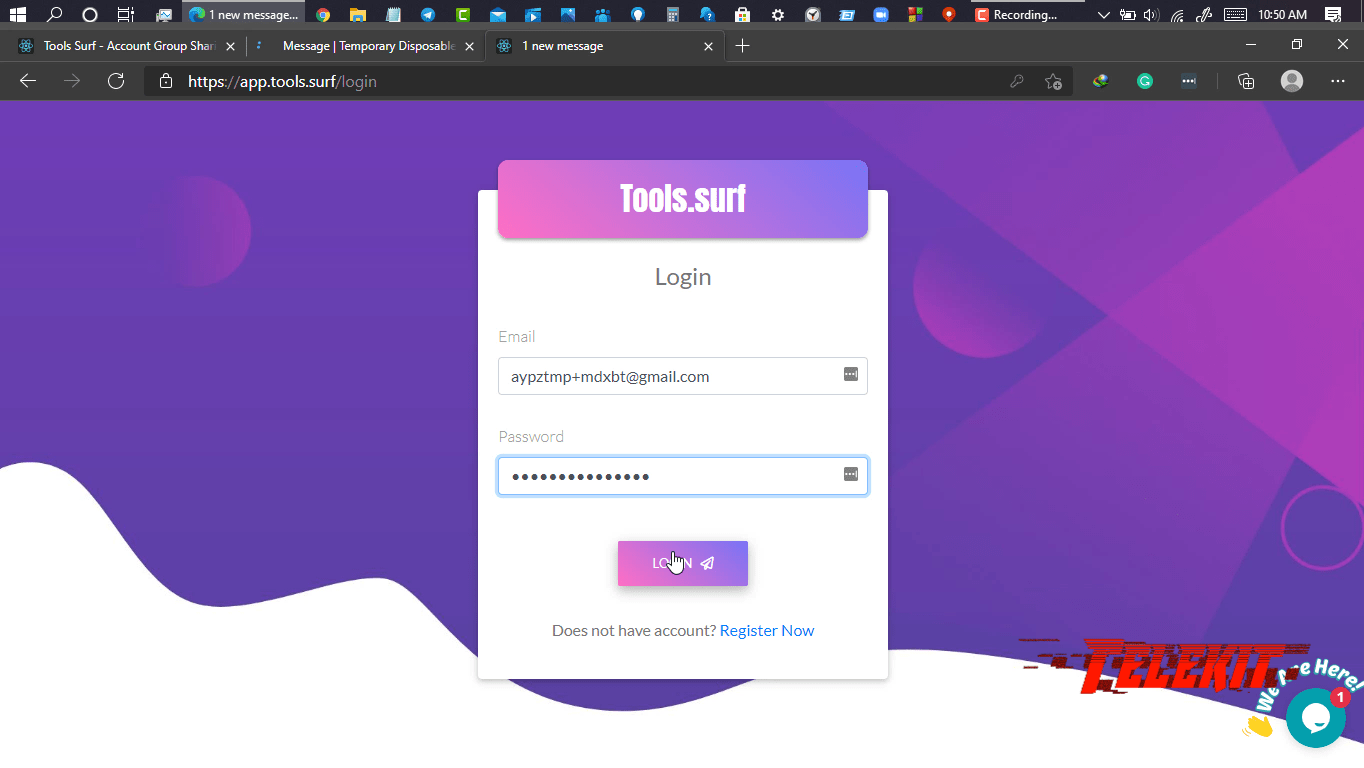This screenshot has height=768, width=1364.
Task: Close the 1 new message tab
Action: 709,46
